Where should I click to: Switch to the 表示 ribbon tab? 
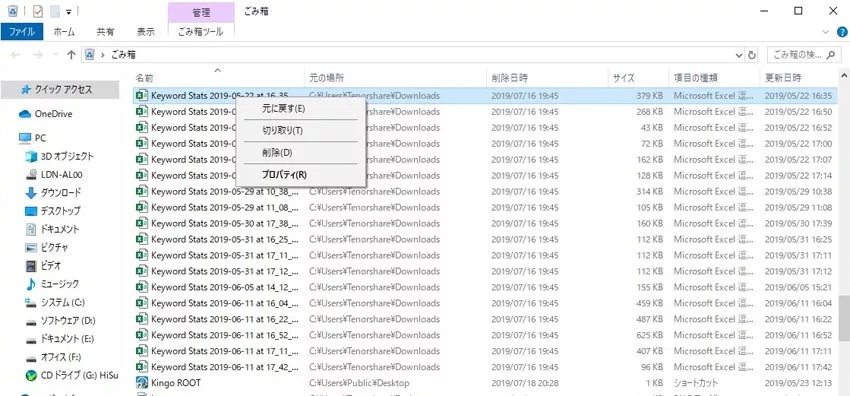pyautogui.click(x=145, y=32)
